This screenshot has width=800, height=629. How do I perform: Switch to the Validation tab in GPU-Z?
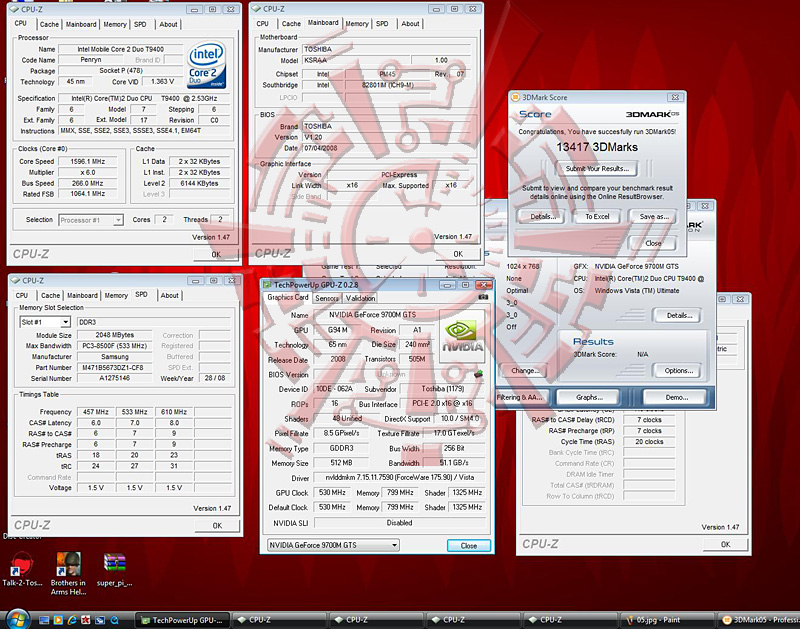360,298
